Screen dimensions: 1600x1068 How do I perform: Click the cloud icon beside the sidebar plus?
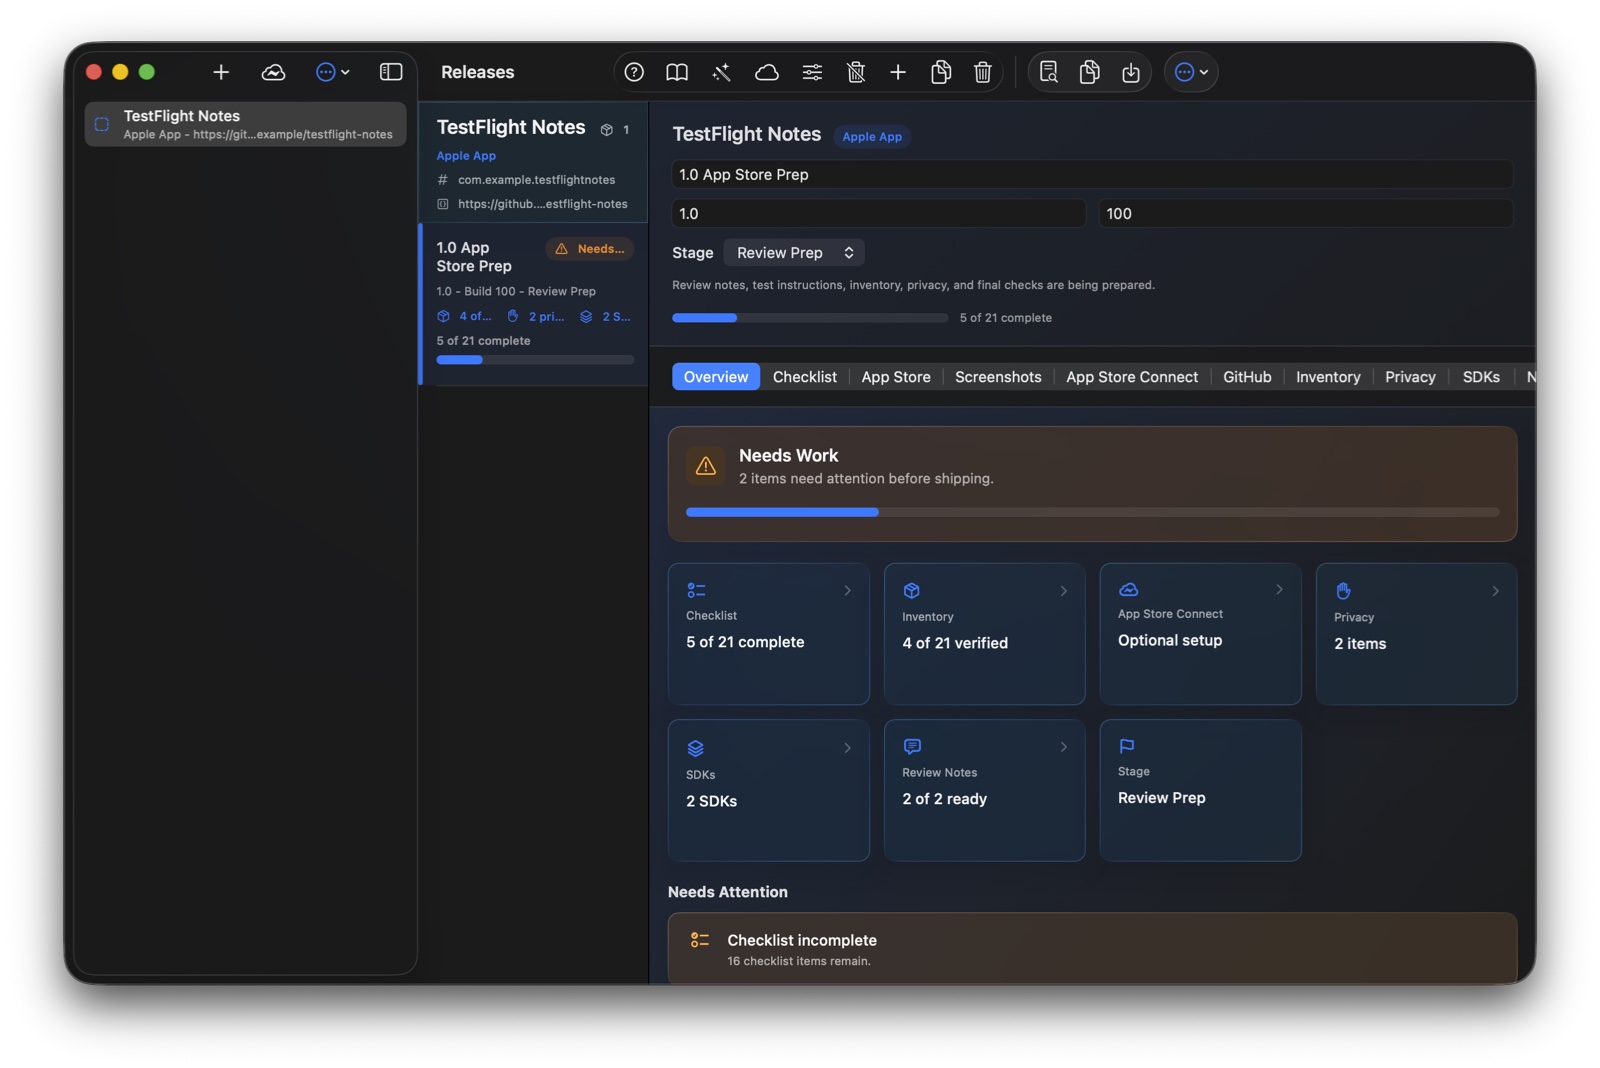tap(273, 72)
